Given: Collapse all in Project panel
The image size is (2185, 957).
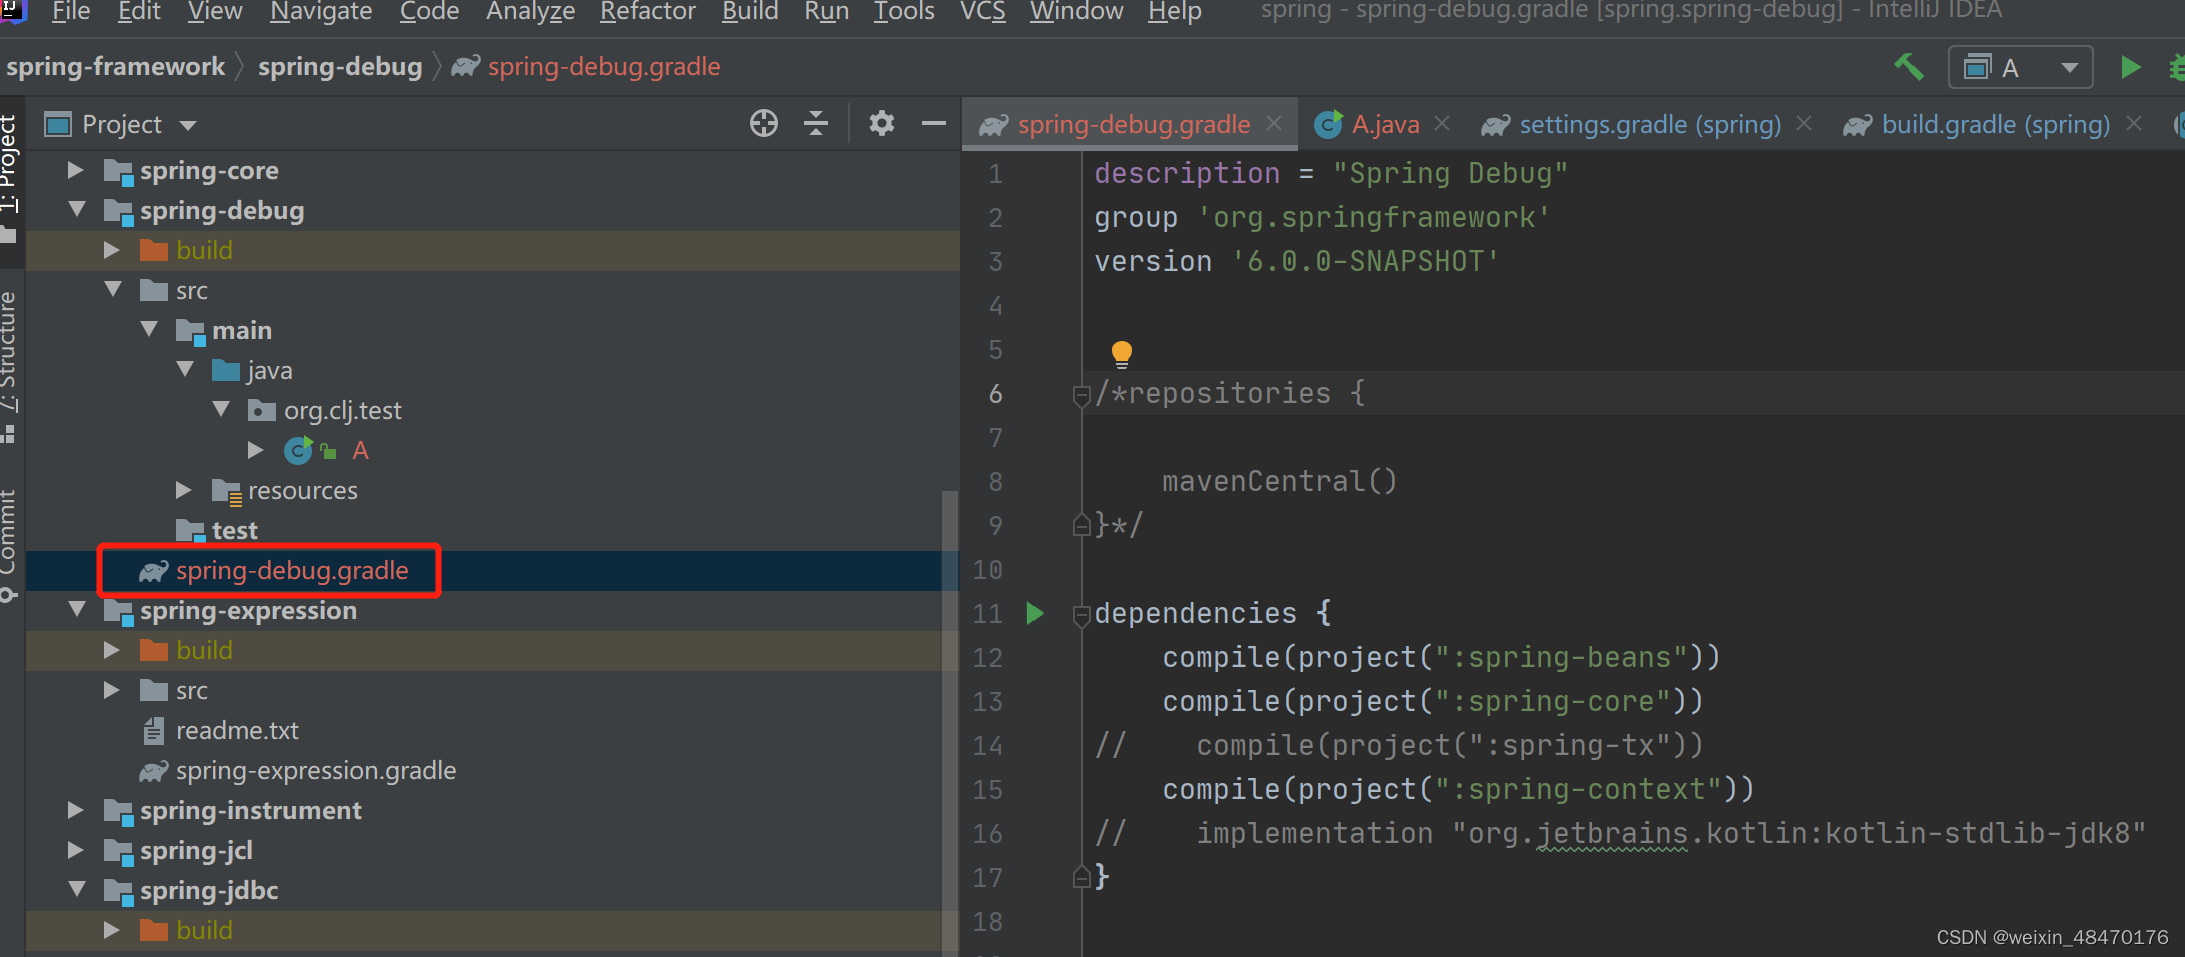Looking at the screenshot, I should tap(816, 123).
